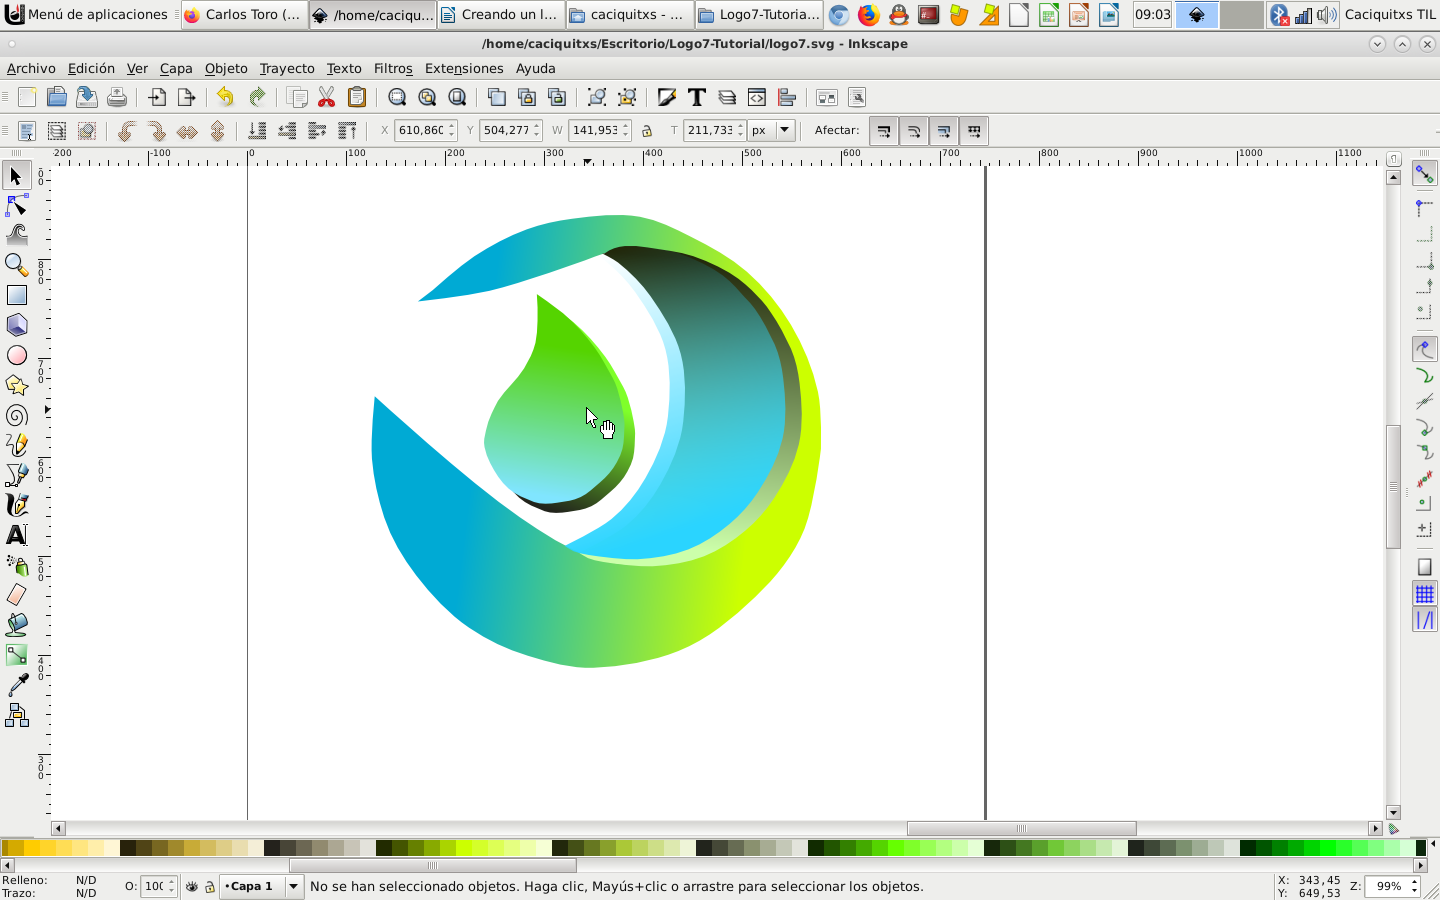The width and height of the screenshot is (1440, 900).
Task: Open Fill and Stroke dialog icon
Action: tap(667, 97)
